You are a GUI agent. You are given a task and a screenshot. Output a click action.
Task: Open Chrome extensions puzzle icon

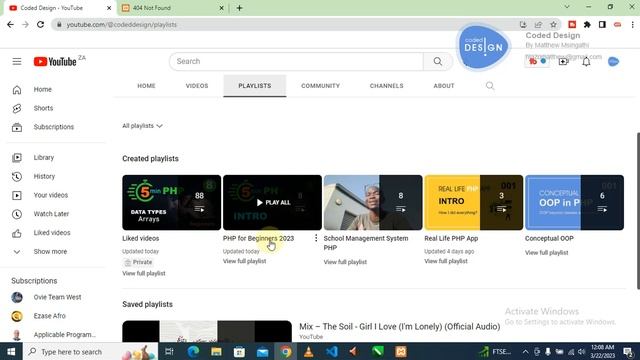pos(587,24)
